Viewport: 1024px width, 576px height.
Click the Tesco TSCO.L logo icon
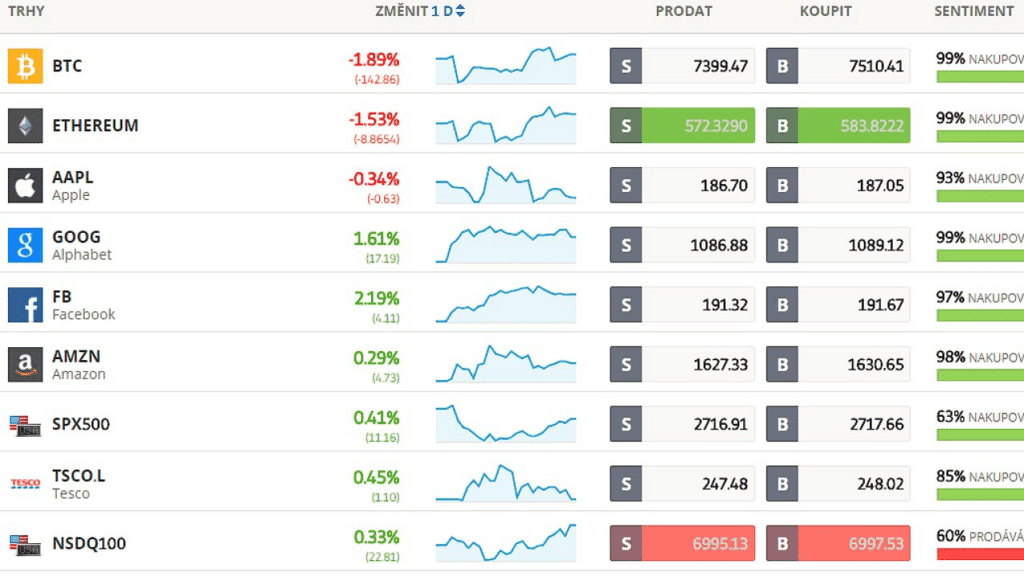click(x=25, y=484)
